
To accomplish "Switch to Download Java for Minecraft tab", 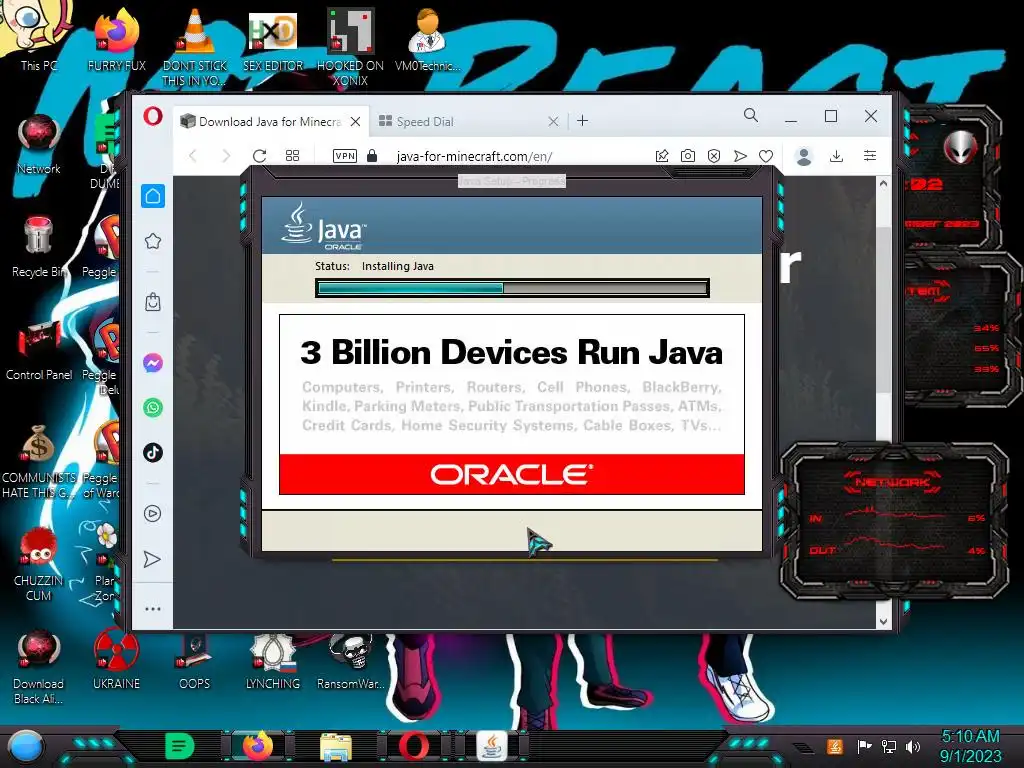I will [x=270, y=121].
